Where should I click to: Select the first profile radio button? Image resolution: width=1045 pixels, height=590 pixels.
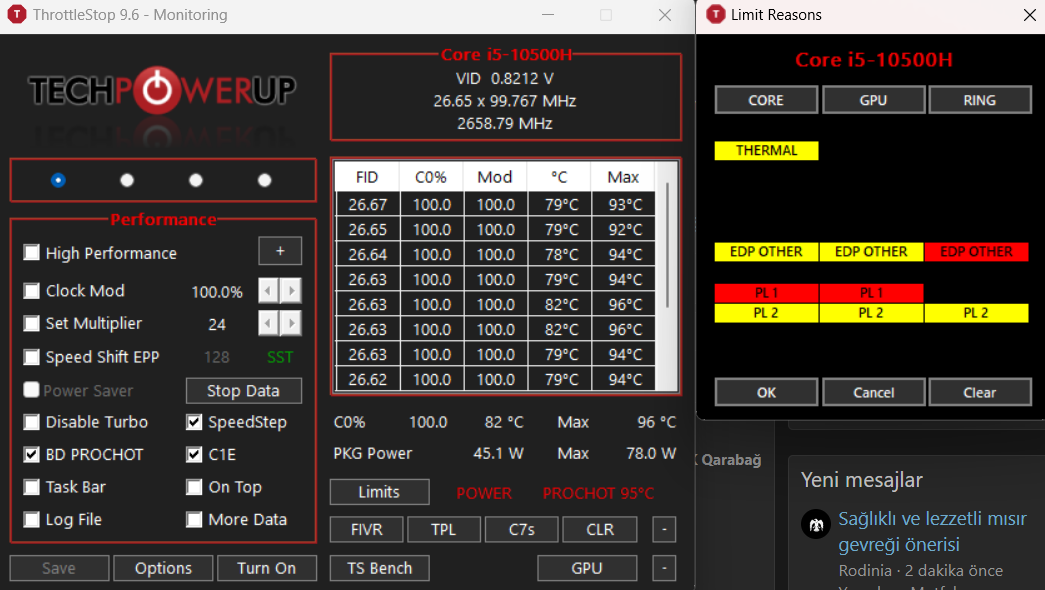coord(58,180)
